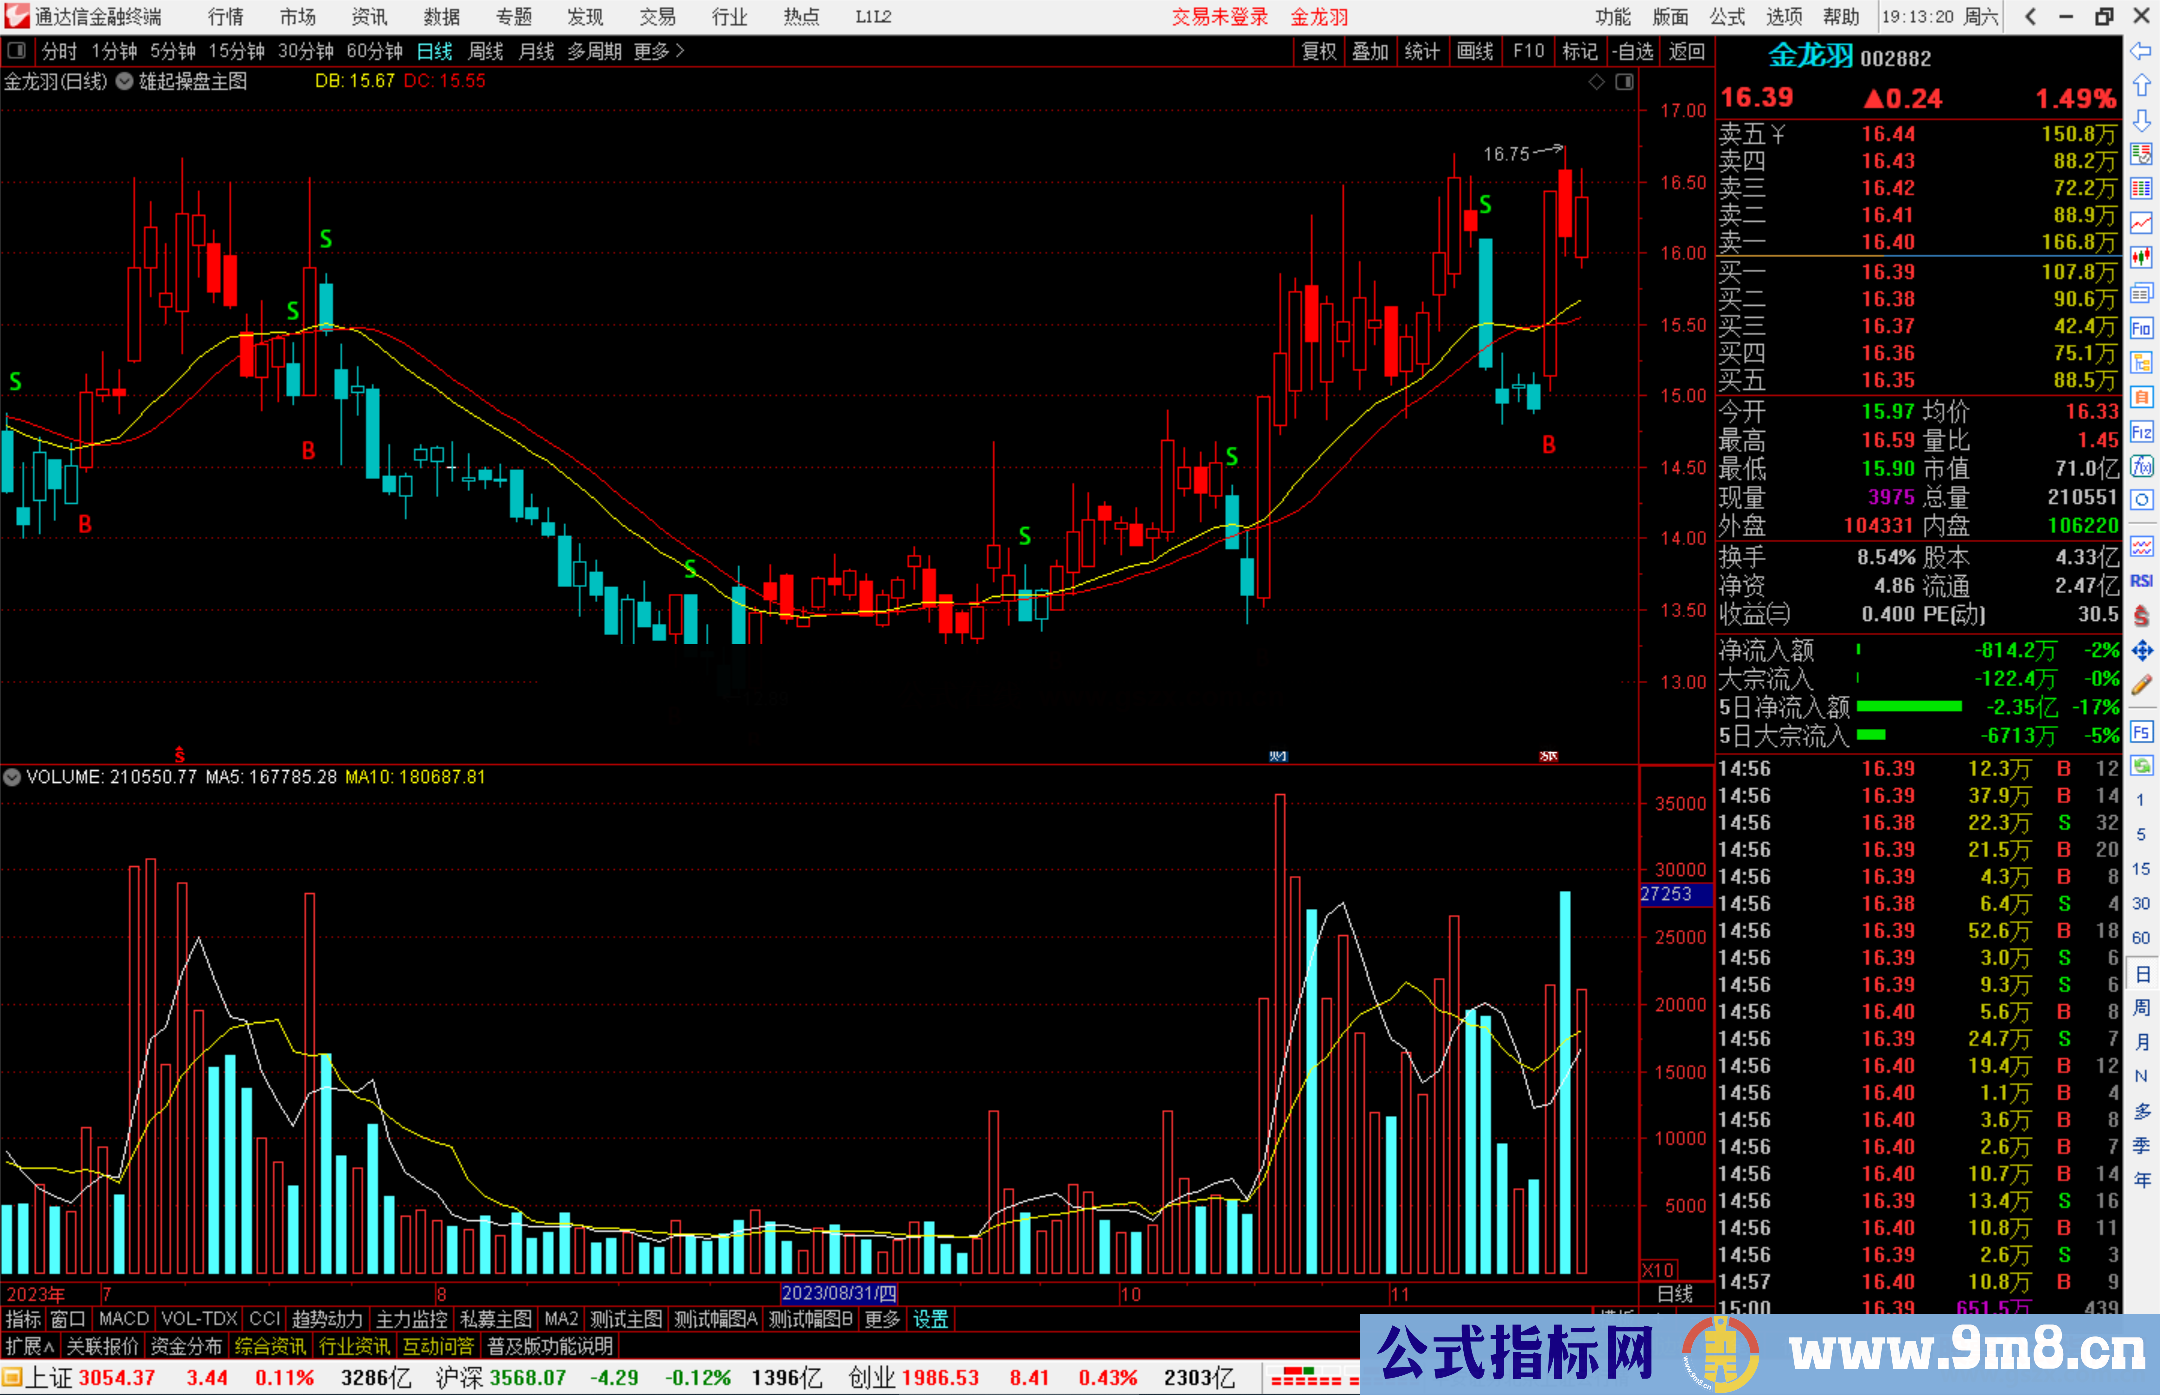Toggle the round icon before 雄起操盘主图
Screen dimensions: 2160x1395
125,82
